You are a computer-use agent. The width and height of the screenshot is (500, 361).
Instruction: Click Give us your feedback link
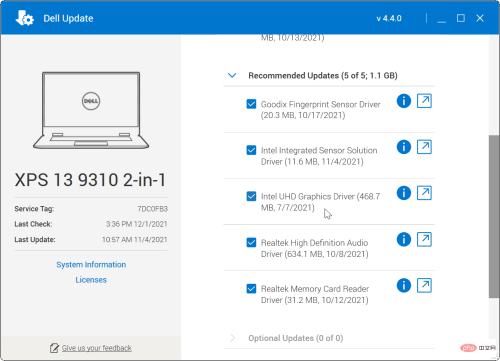pos(97,348)
